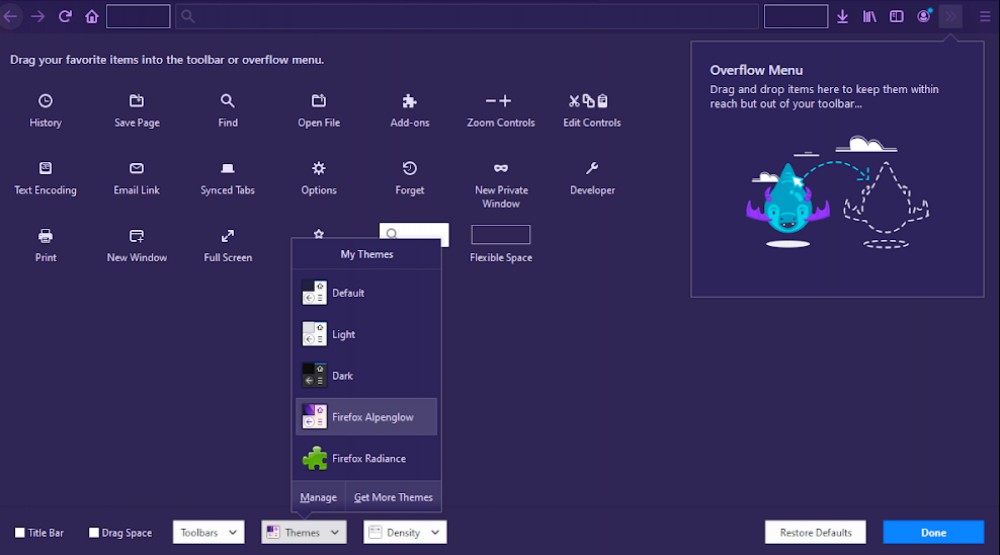Select the New Window icon

tap(136, 236)
